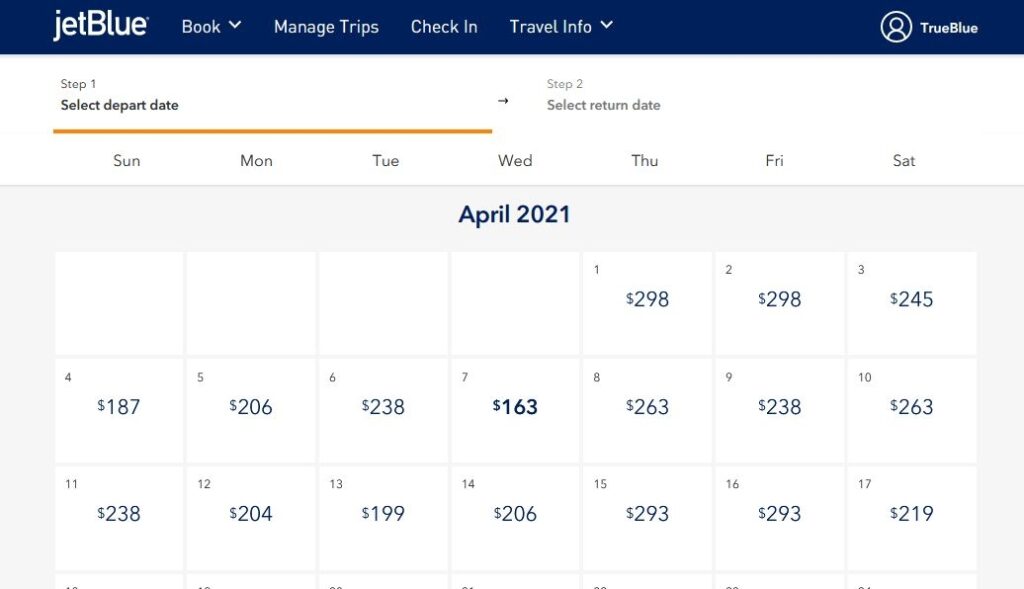Open the Travel Info dropdown

coord(561,27)
